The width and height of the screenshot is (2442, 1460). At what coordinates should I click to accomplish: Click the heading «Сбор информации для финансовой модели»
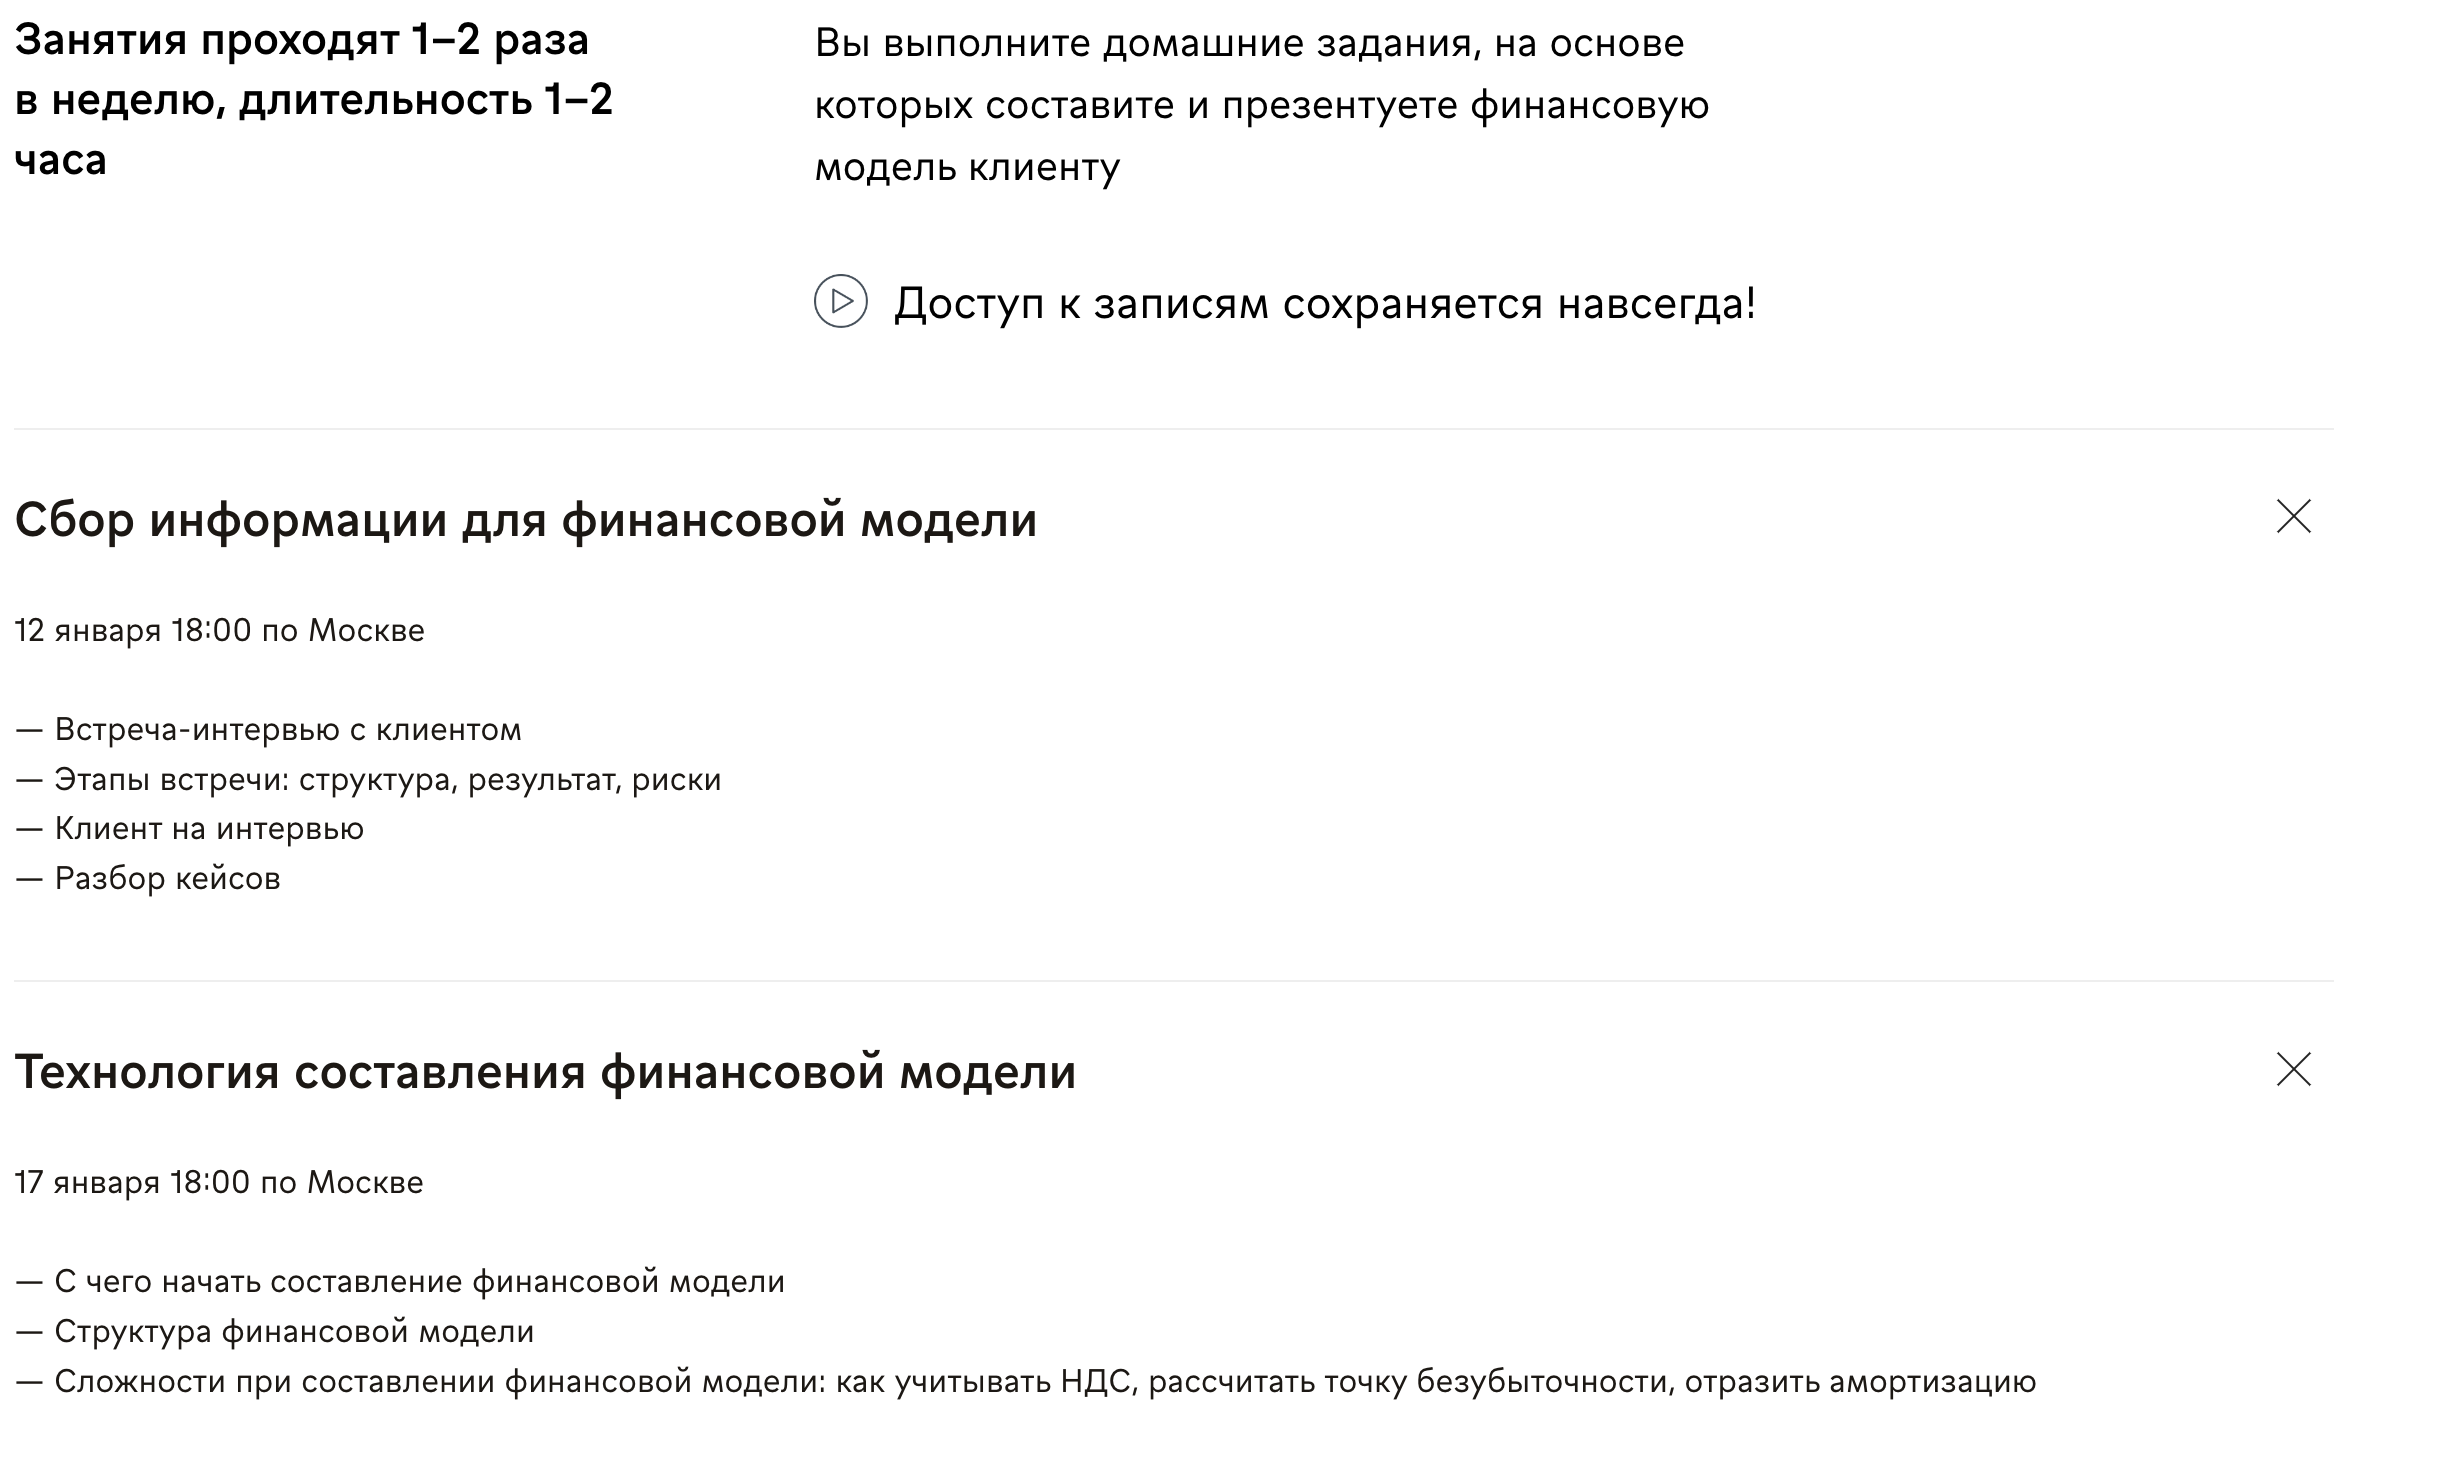[526, 520]
